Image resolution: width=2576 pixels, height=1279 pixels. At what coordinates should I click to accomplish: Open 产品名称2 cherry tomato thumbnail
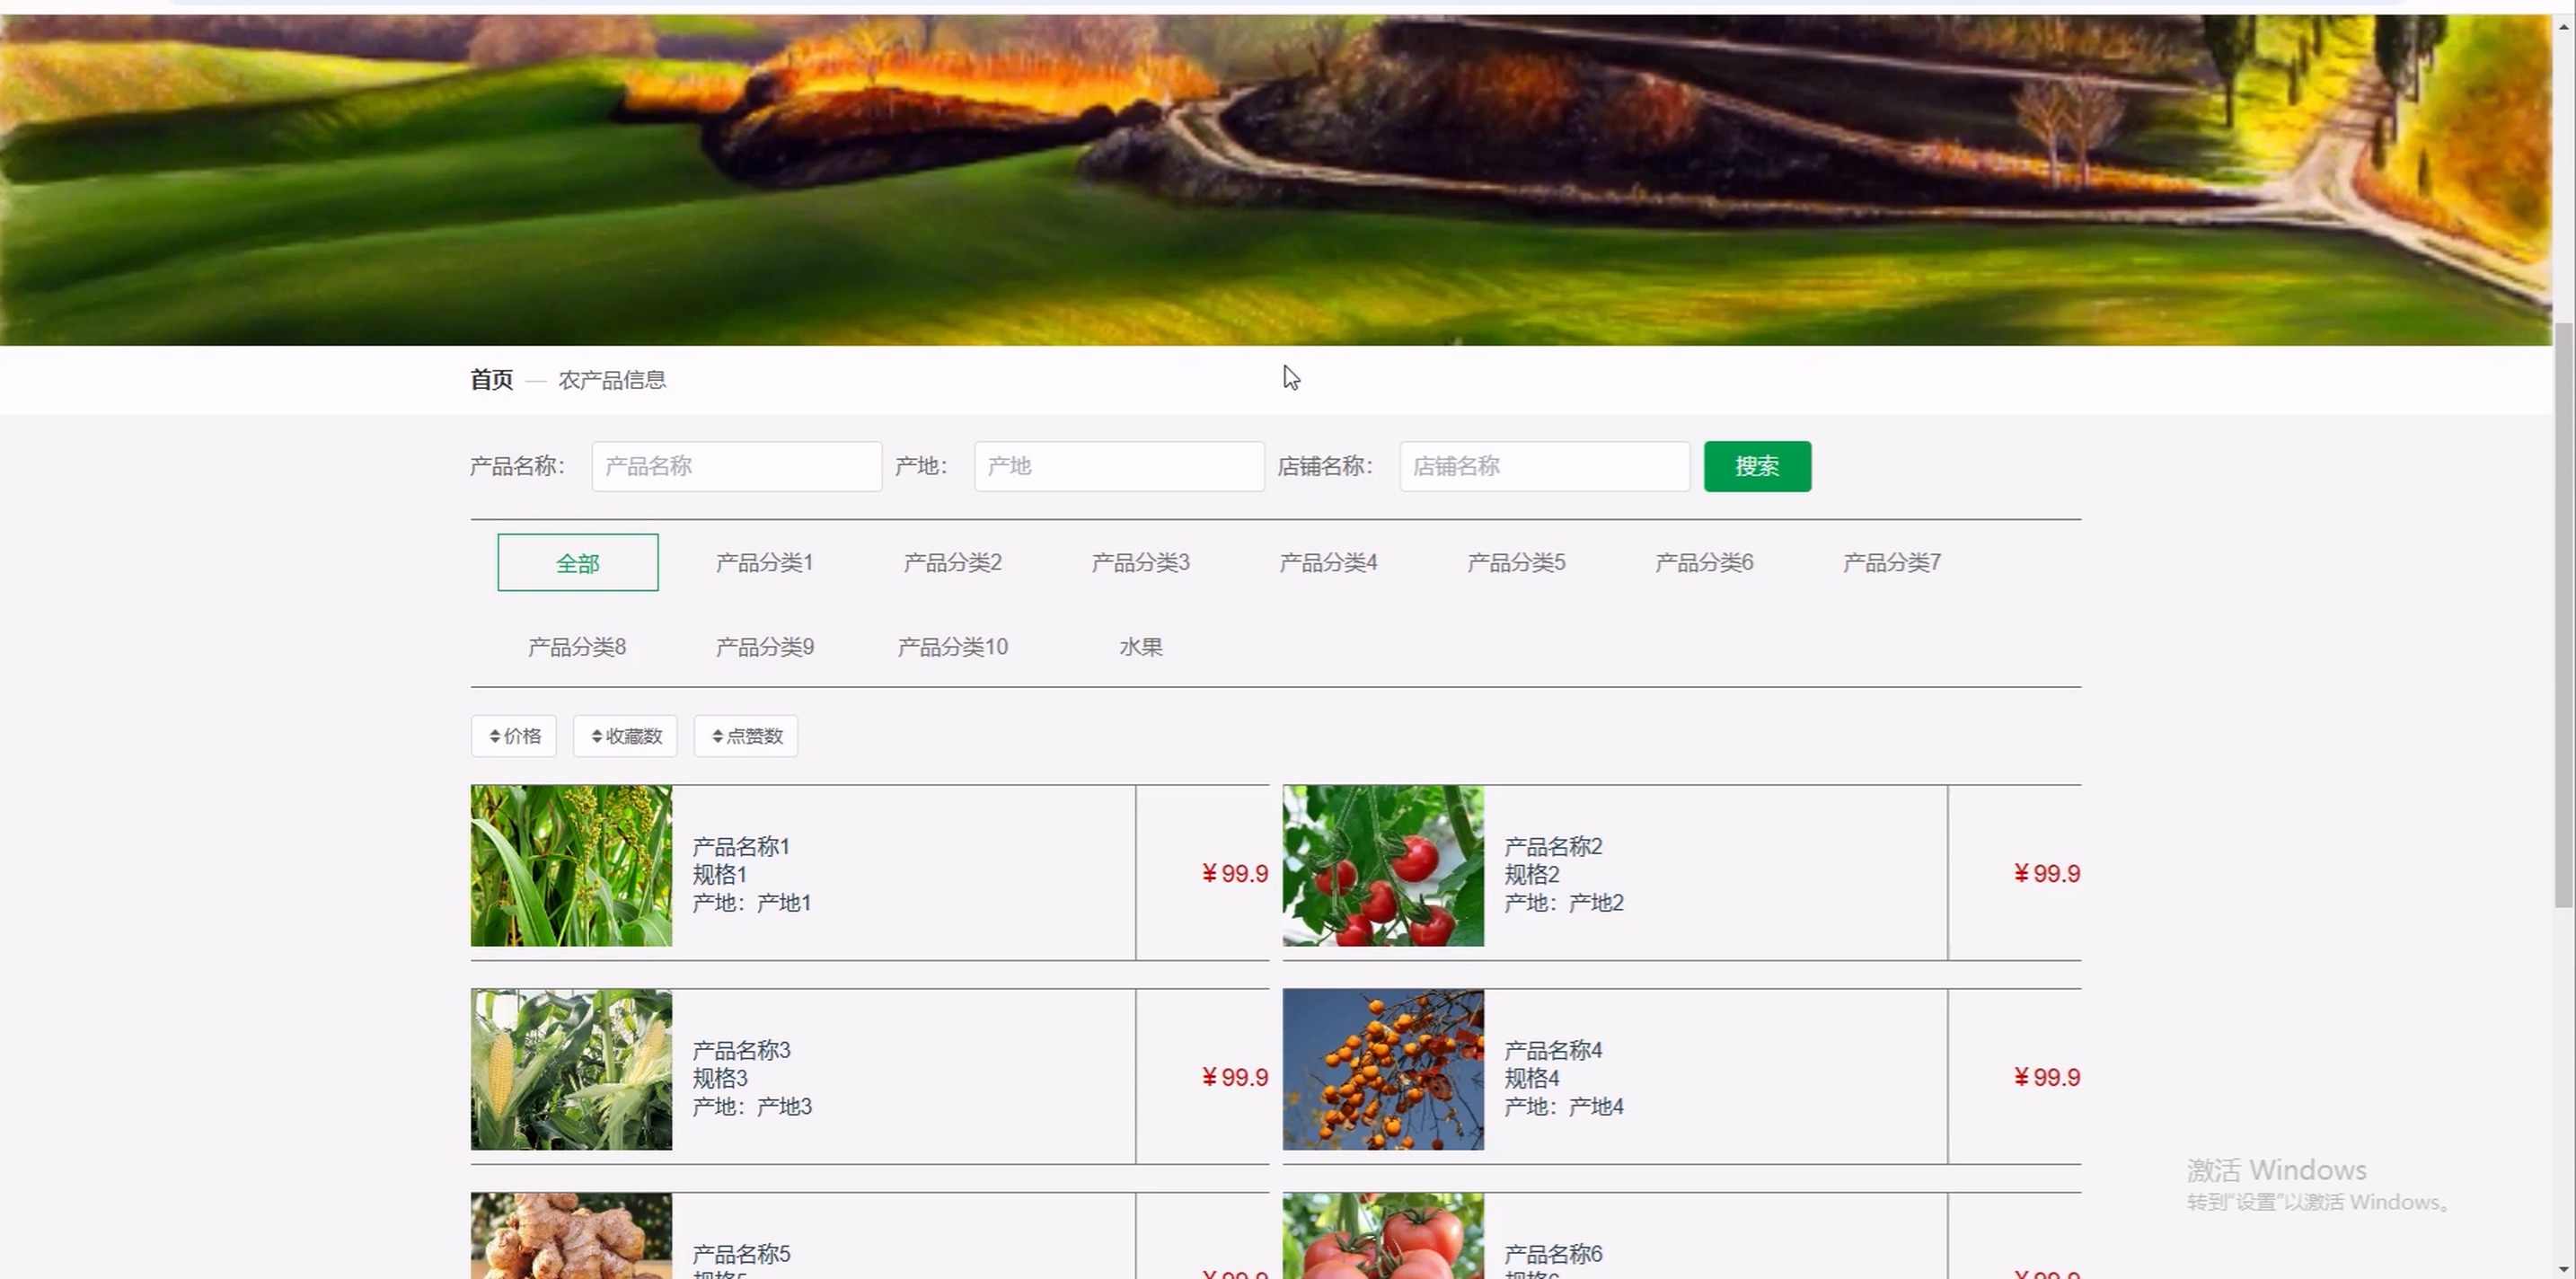[x=1383, y=866]
